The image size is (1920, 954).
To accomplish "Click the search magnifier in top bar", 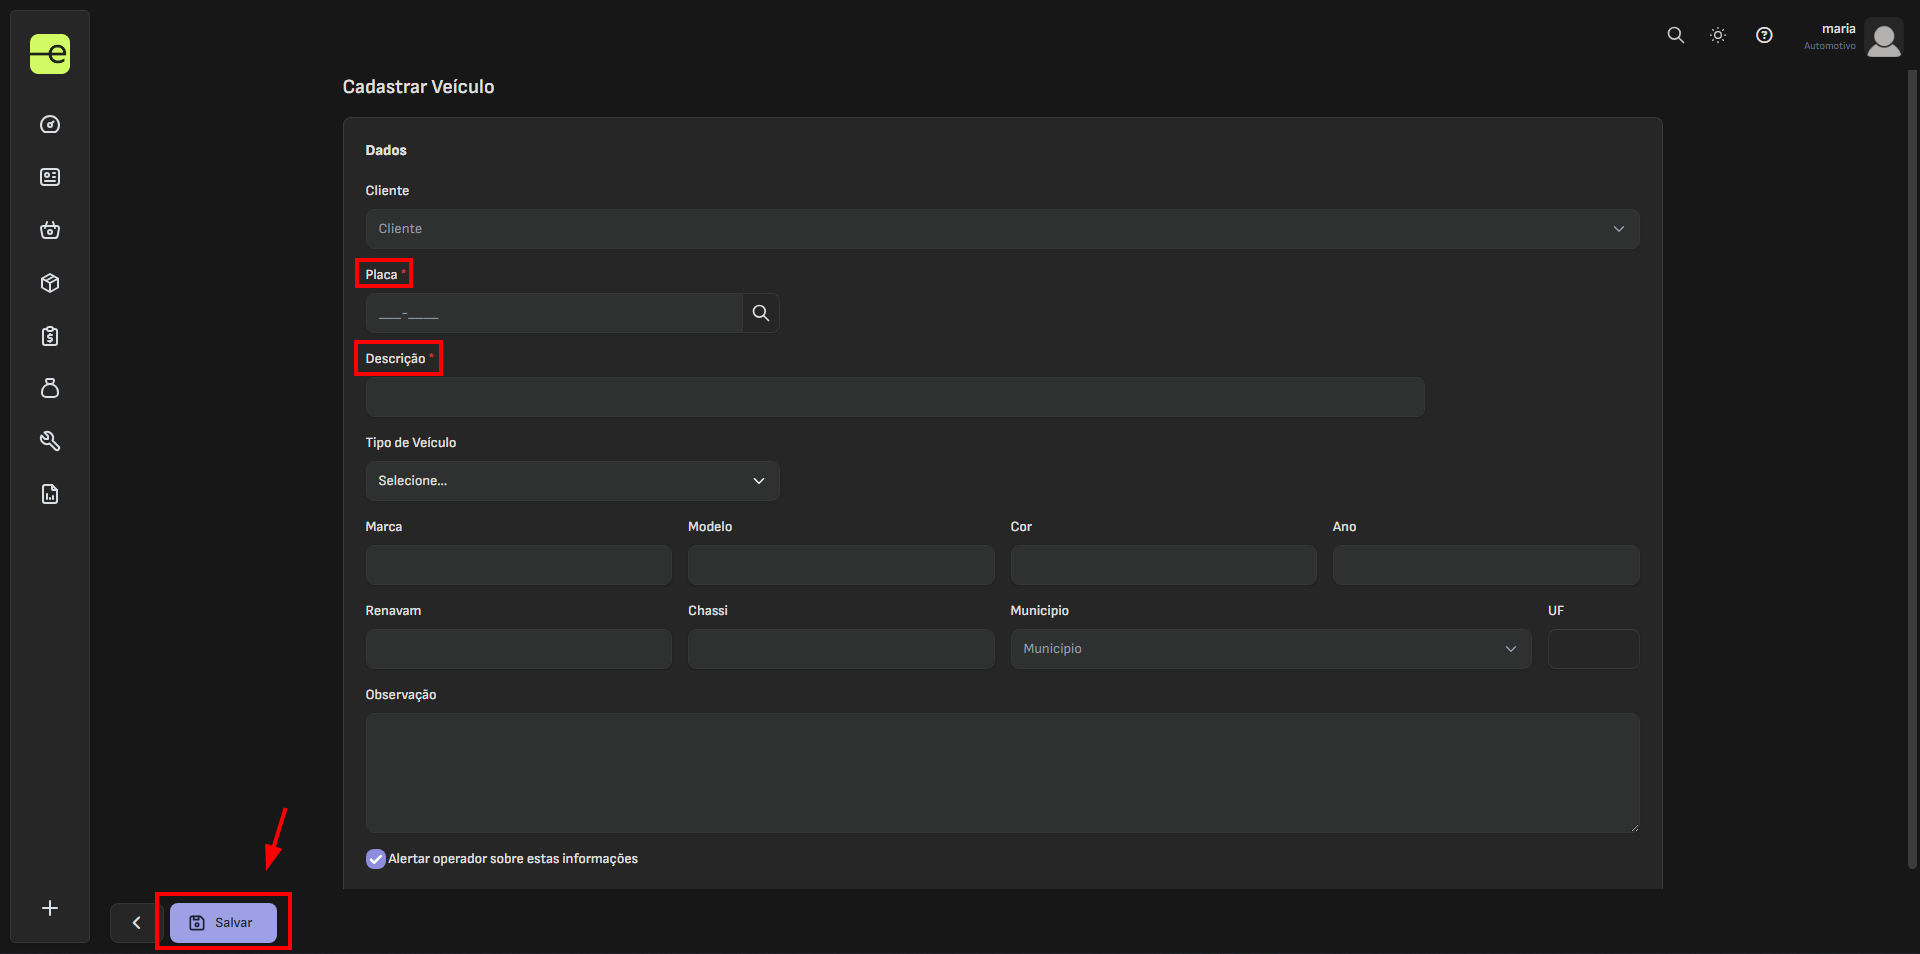I will coord(1676,35).
